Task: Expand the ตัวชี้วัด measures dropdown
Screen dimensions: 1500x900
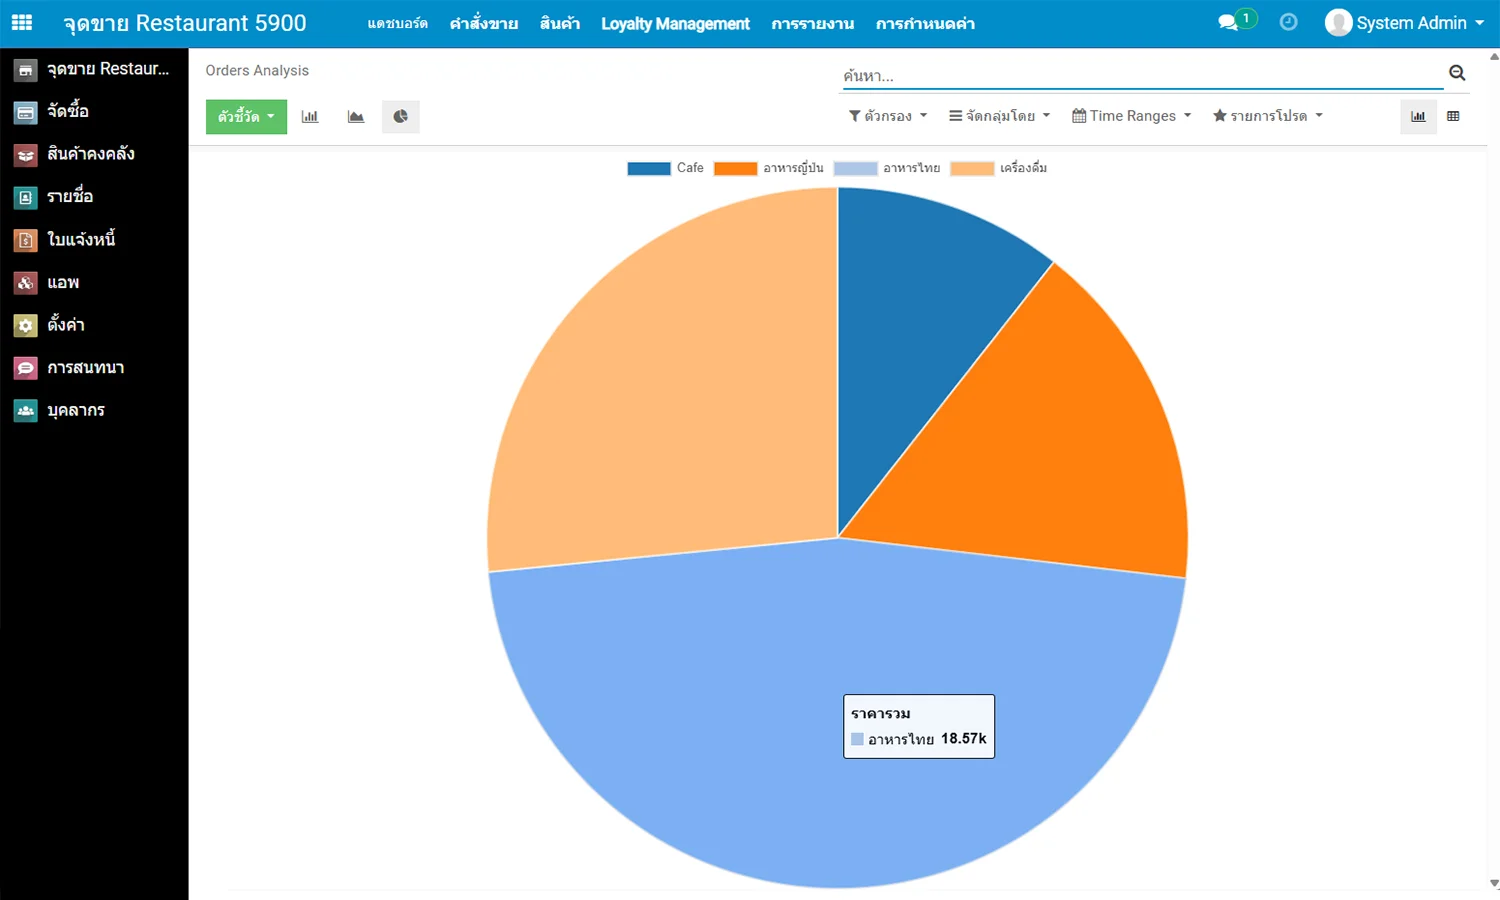Action: pyautogui.click(x=246, y=117)
